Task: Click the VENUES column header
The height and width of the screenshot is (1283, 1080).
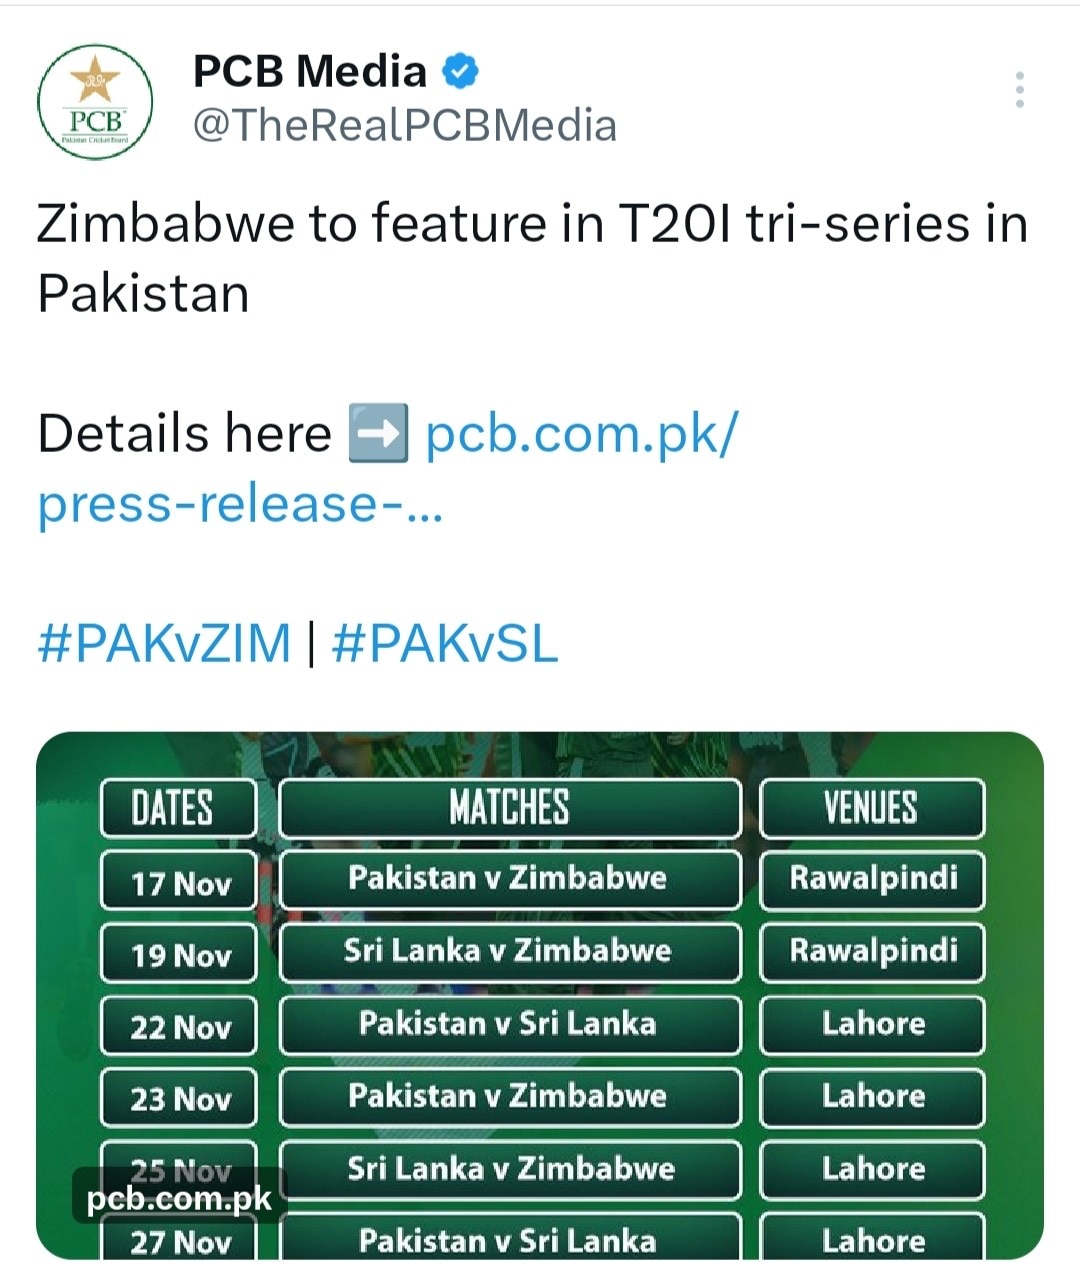Action: [871, 808]
